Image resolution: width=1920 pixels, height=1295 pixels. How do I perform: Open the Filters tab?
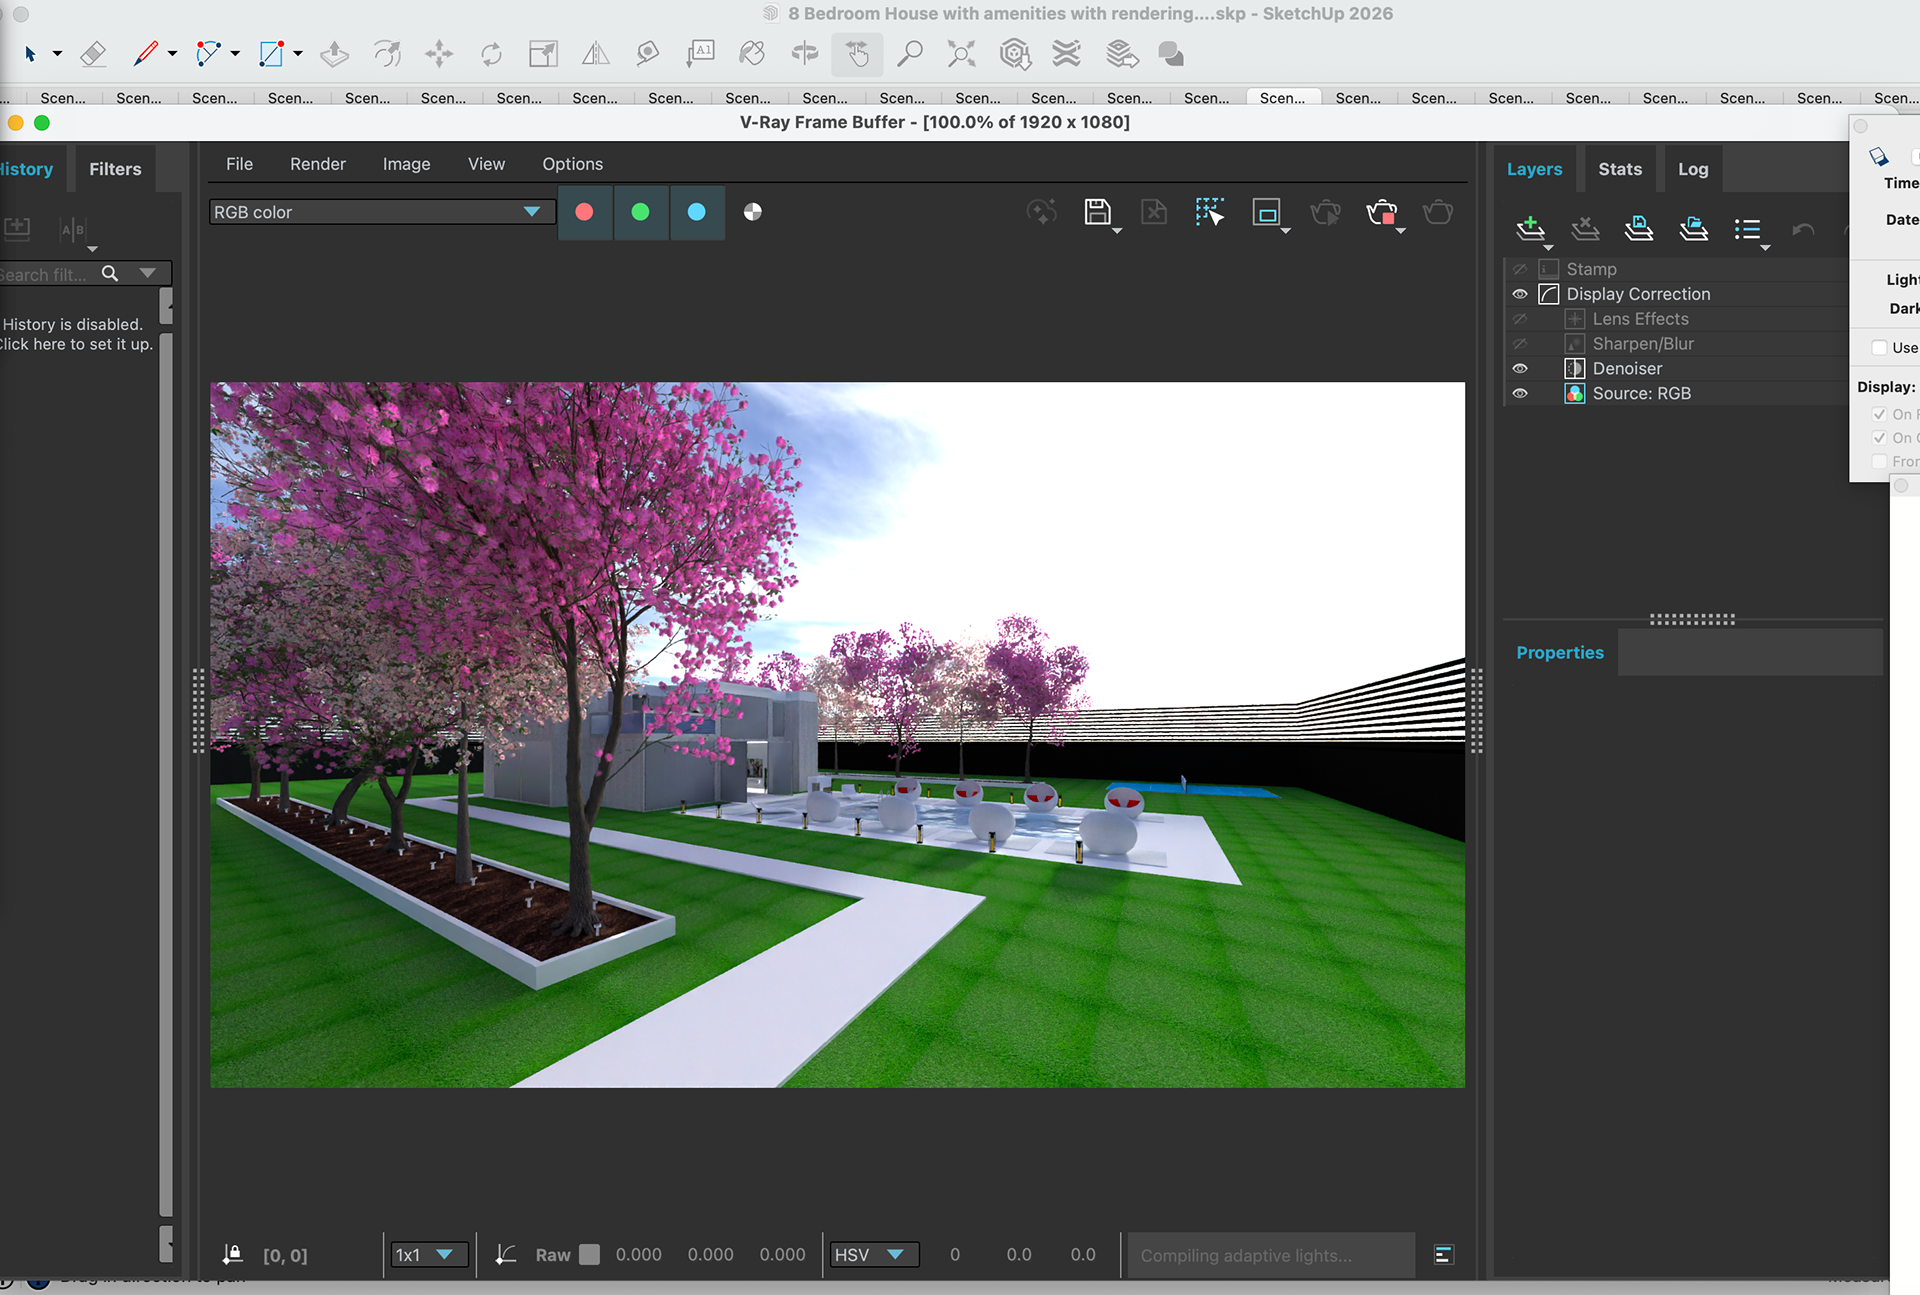115,169
